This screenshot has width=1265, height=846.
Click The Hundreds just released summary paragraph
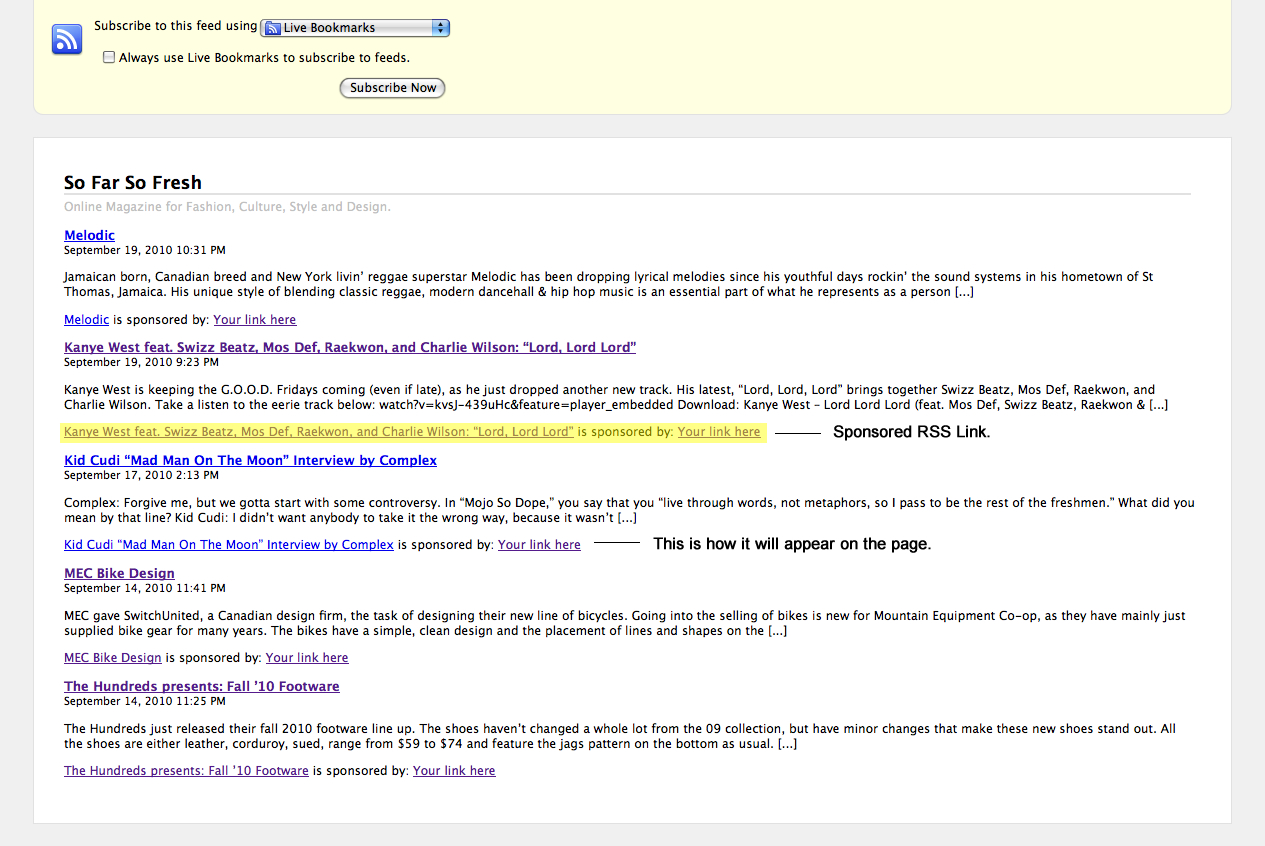pyautogui.click(x=620, y=736)
